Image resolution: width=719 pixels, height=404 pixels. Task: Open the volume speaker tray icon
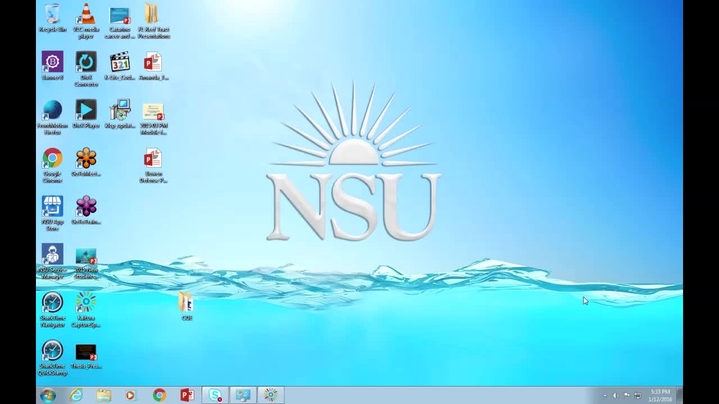[615, 395]
